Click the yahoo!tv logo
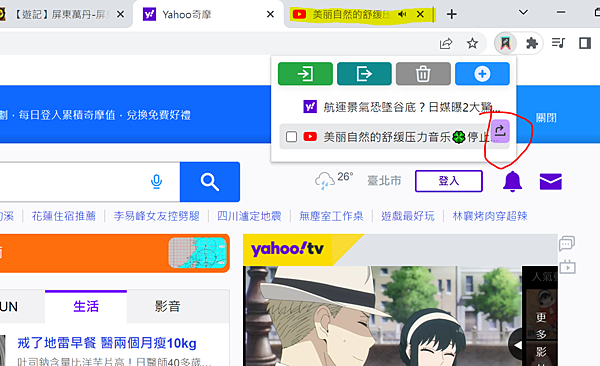 (x=287, y=249)
